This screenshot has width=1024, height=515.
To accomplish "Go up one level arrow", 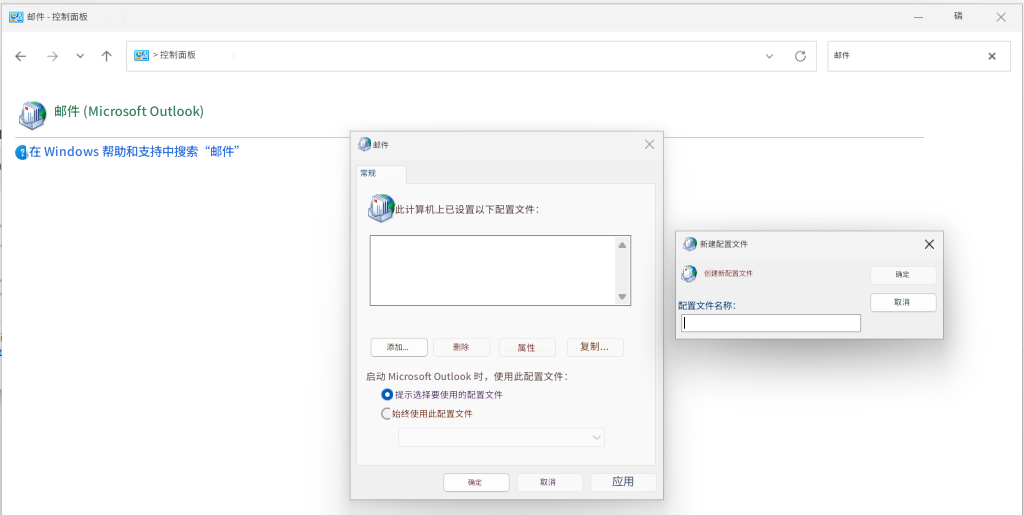I will (x=106, y=56).
